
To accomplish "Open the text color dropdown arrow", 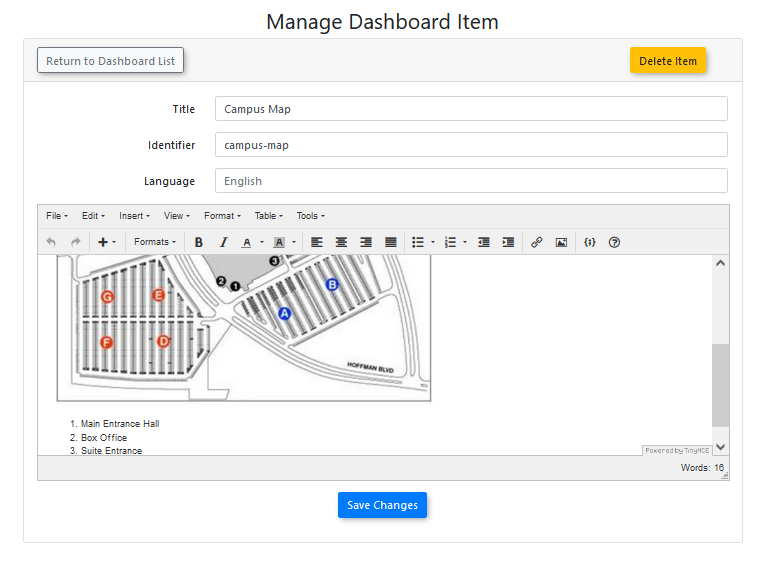I will [262, 242].
